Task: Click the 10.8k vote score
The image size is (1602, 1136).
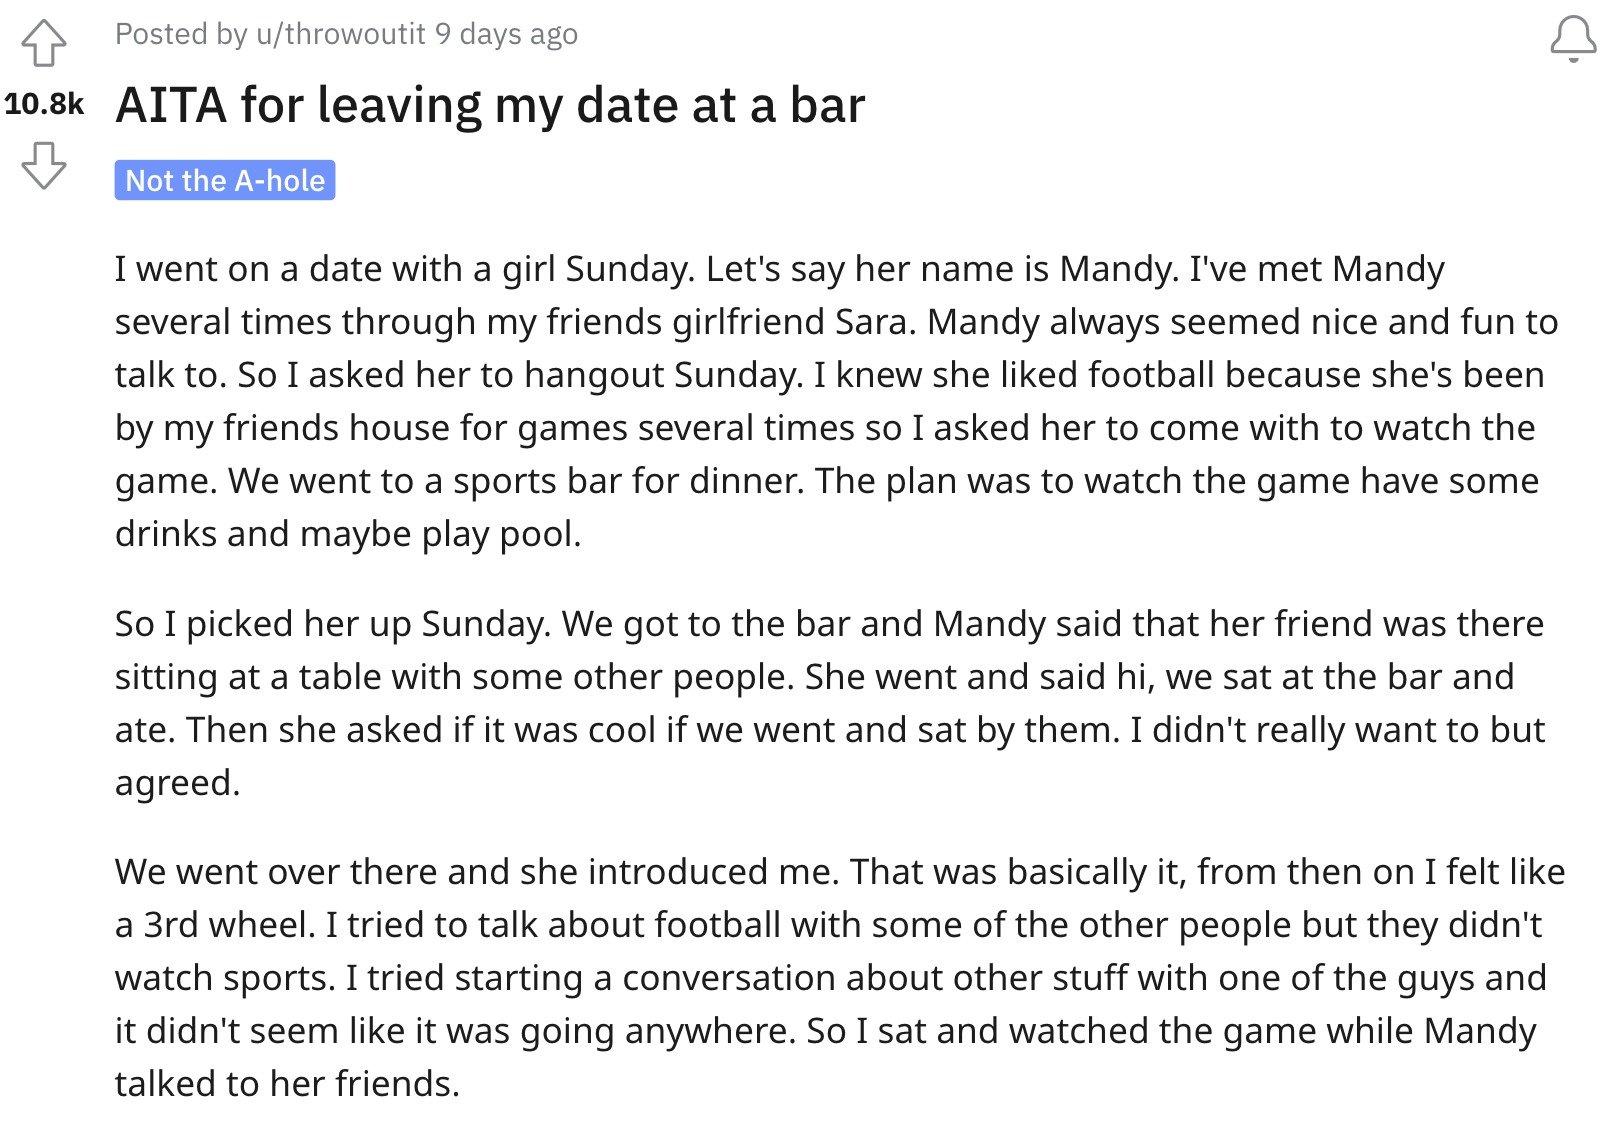Action: (x=44, y=104)
